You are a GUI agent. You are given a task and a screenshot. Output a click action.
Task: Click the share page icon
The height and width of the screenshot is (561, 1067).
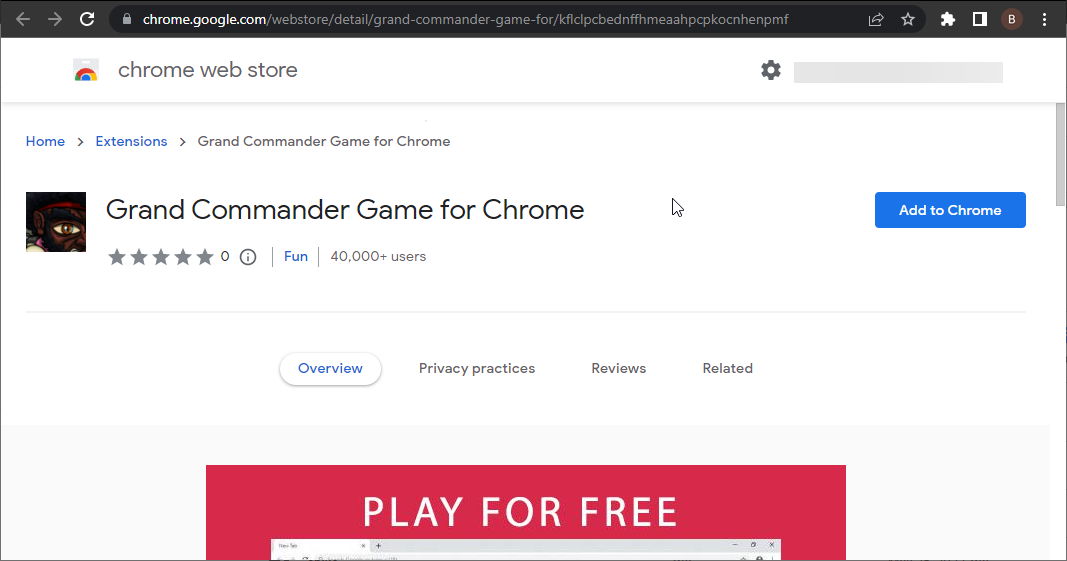[x=876, y=19]
